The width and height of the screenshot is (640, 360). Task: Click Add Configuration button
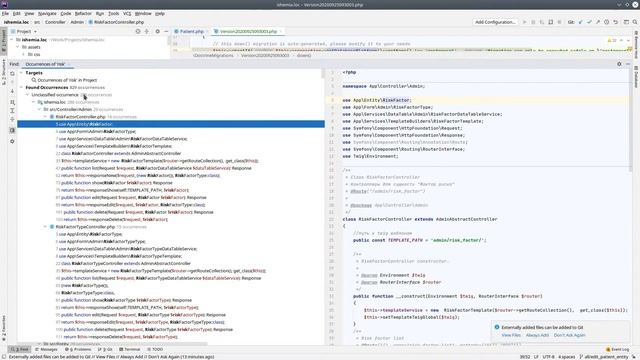point(495,22)
